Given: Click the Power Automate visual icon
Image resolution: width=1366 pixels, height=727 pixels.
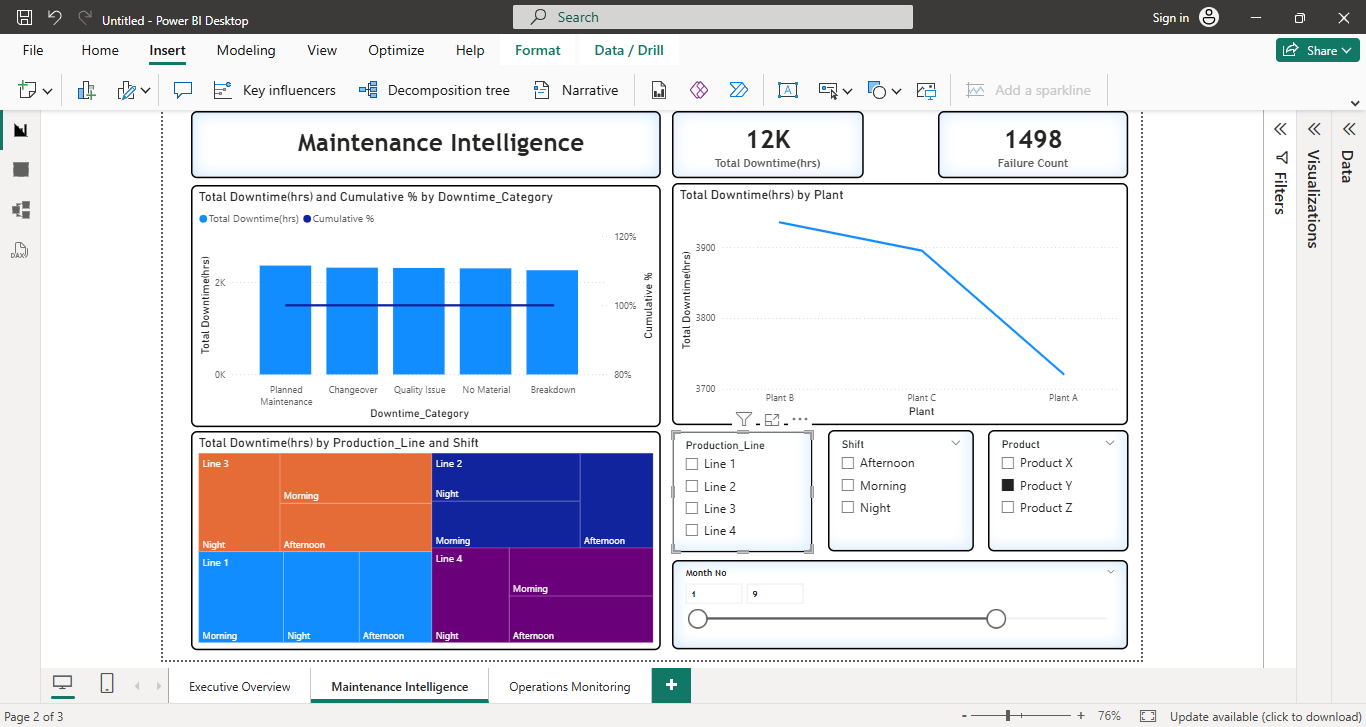Looking at the screenshot, I should (x=739, y=90).
